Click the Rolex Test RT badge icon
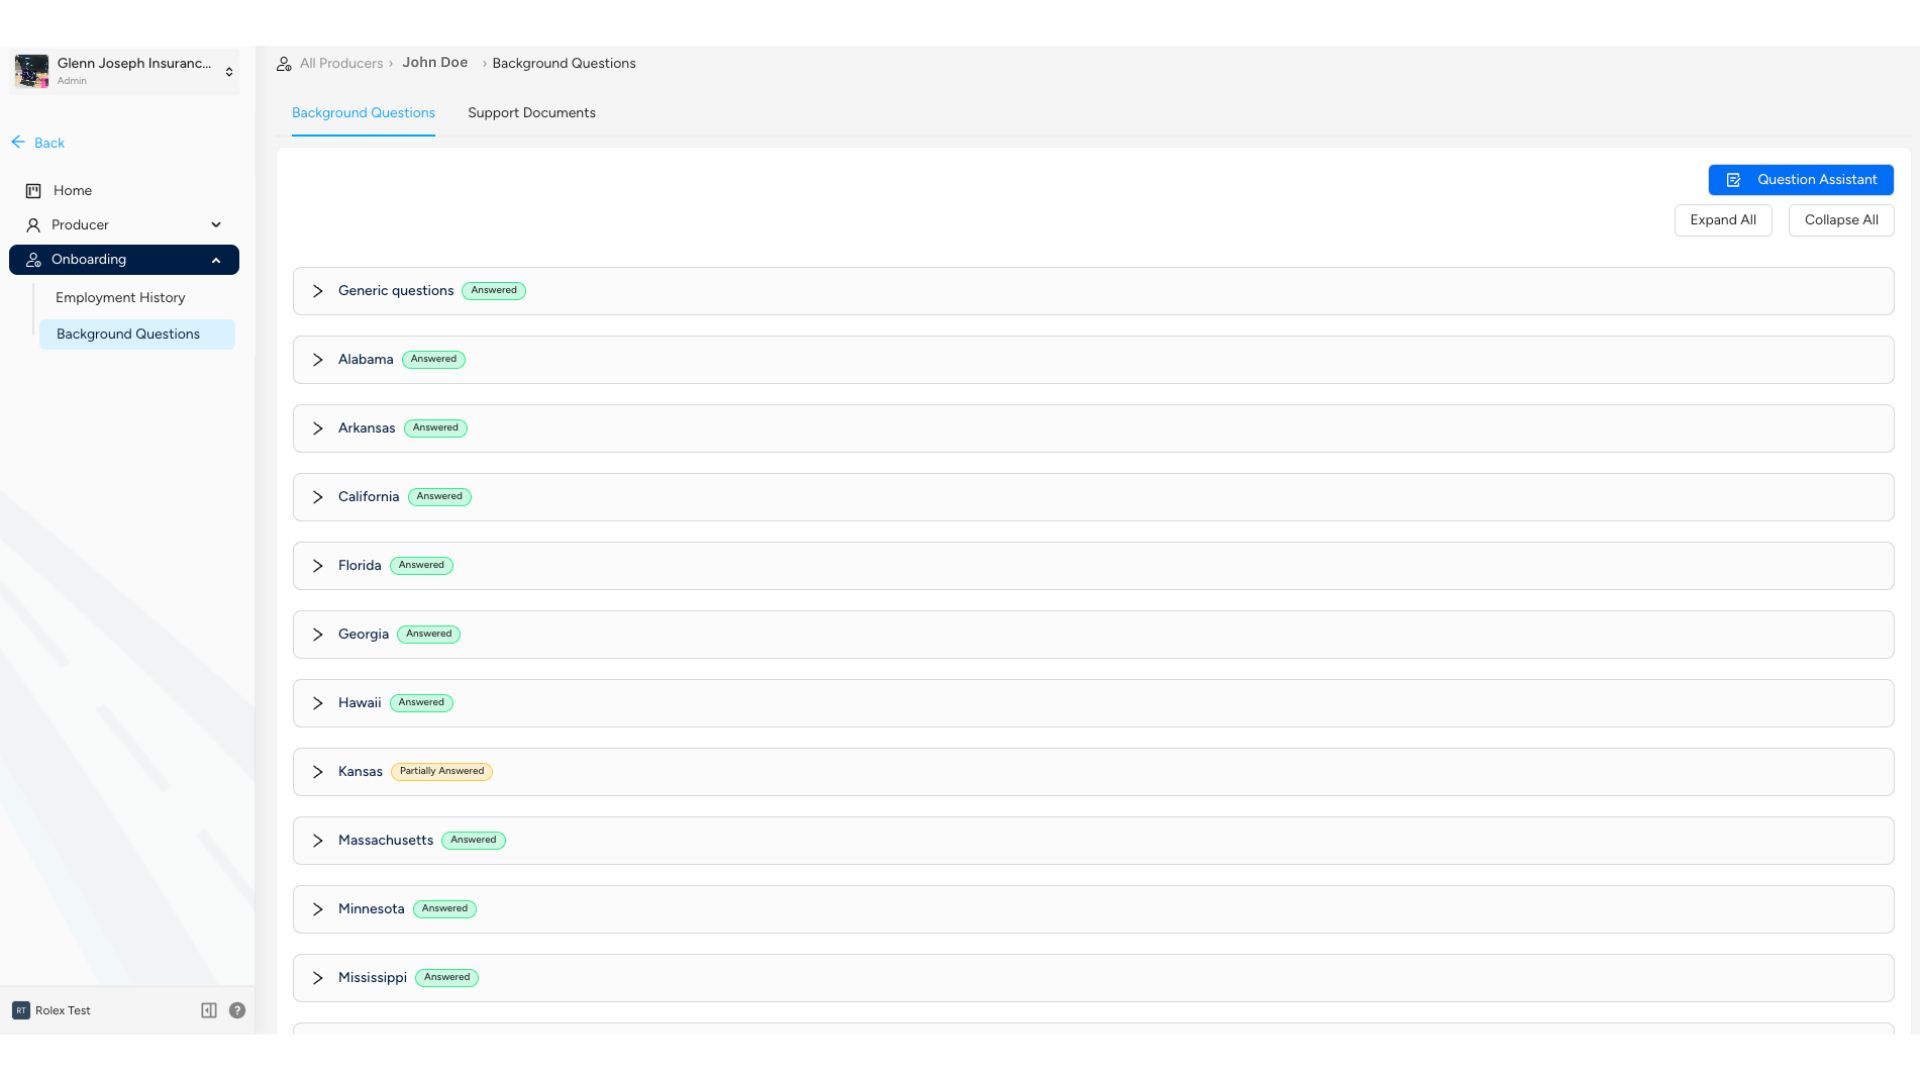1920x1080 pixels. click(x=21, y=1010)
